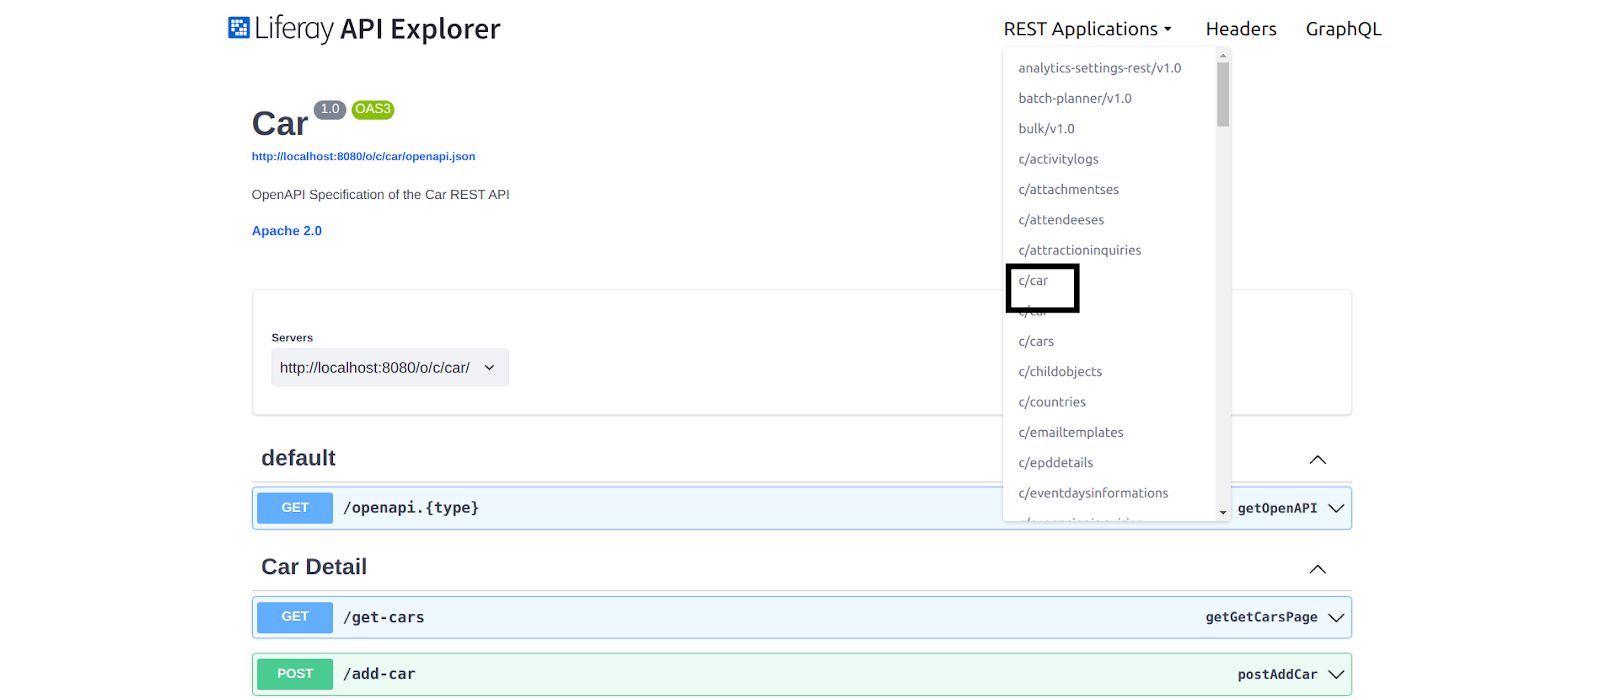Select c/childobjects entry
Image resolution: width=1600 pixels, height=700 pixels.
pos(1060,371)
